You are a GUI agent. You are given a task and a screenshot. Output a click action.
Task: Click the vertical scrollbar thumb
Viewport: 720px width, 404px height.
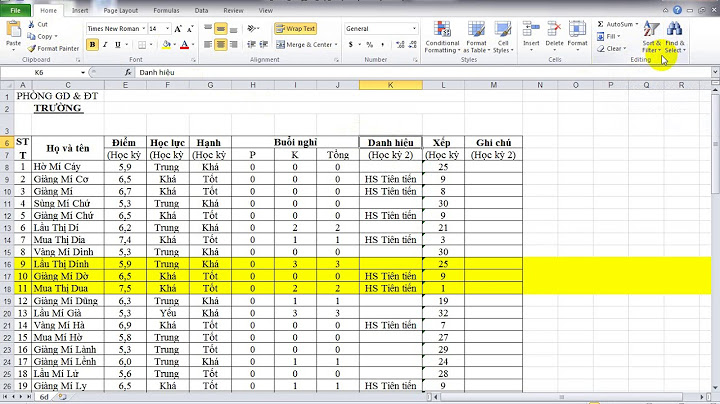[x=715, y=145]
